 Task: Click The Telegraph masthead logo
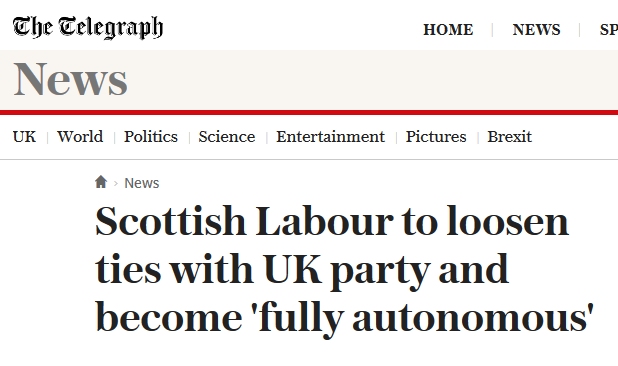pos(87,28)
